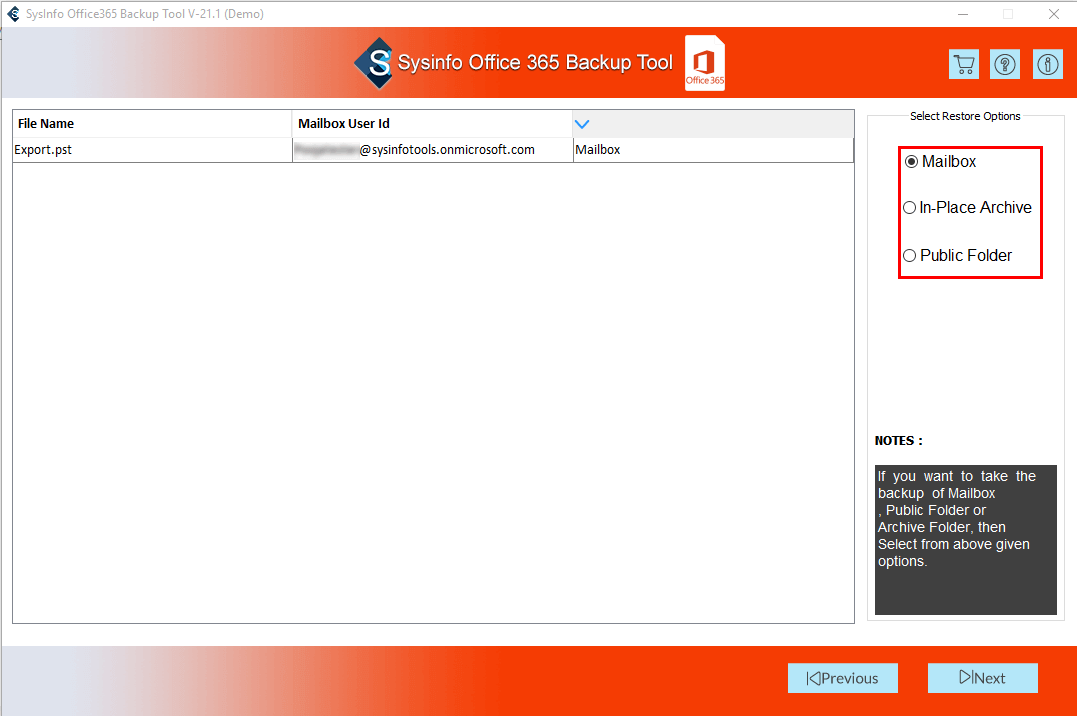Open the shopping cart purchase icon
The image size is (1077, 716).
(964, 65)
